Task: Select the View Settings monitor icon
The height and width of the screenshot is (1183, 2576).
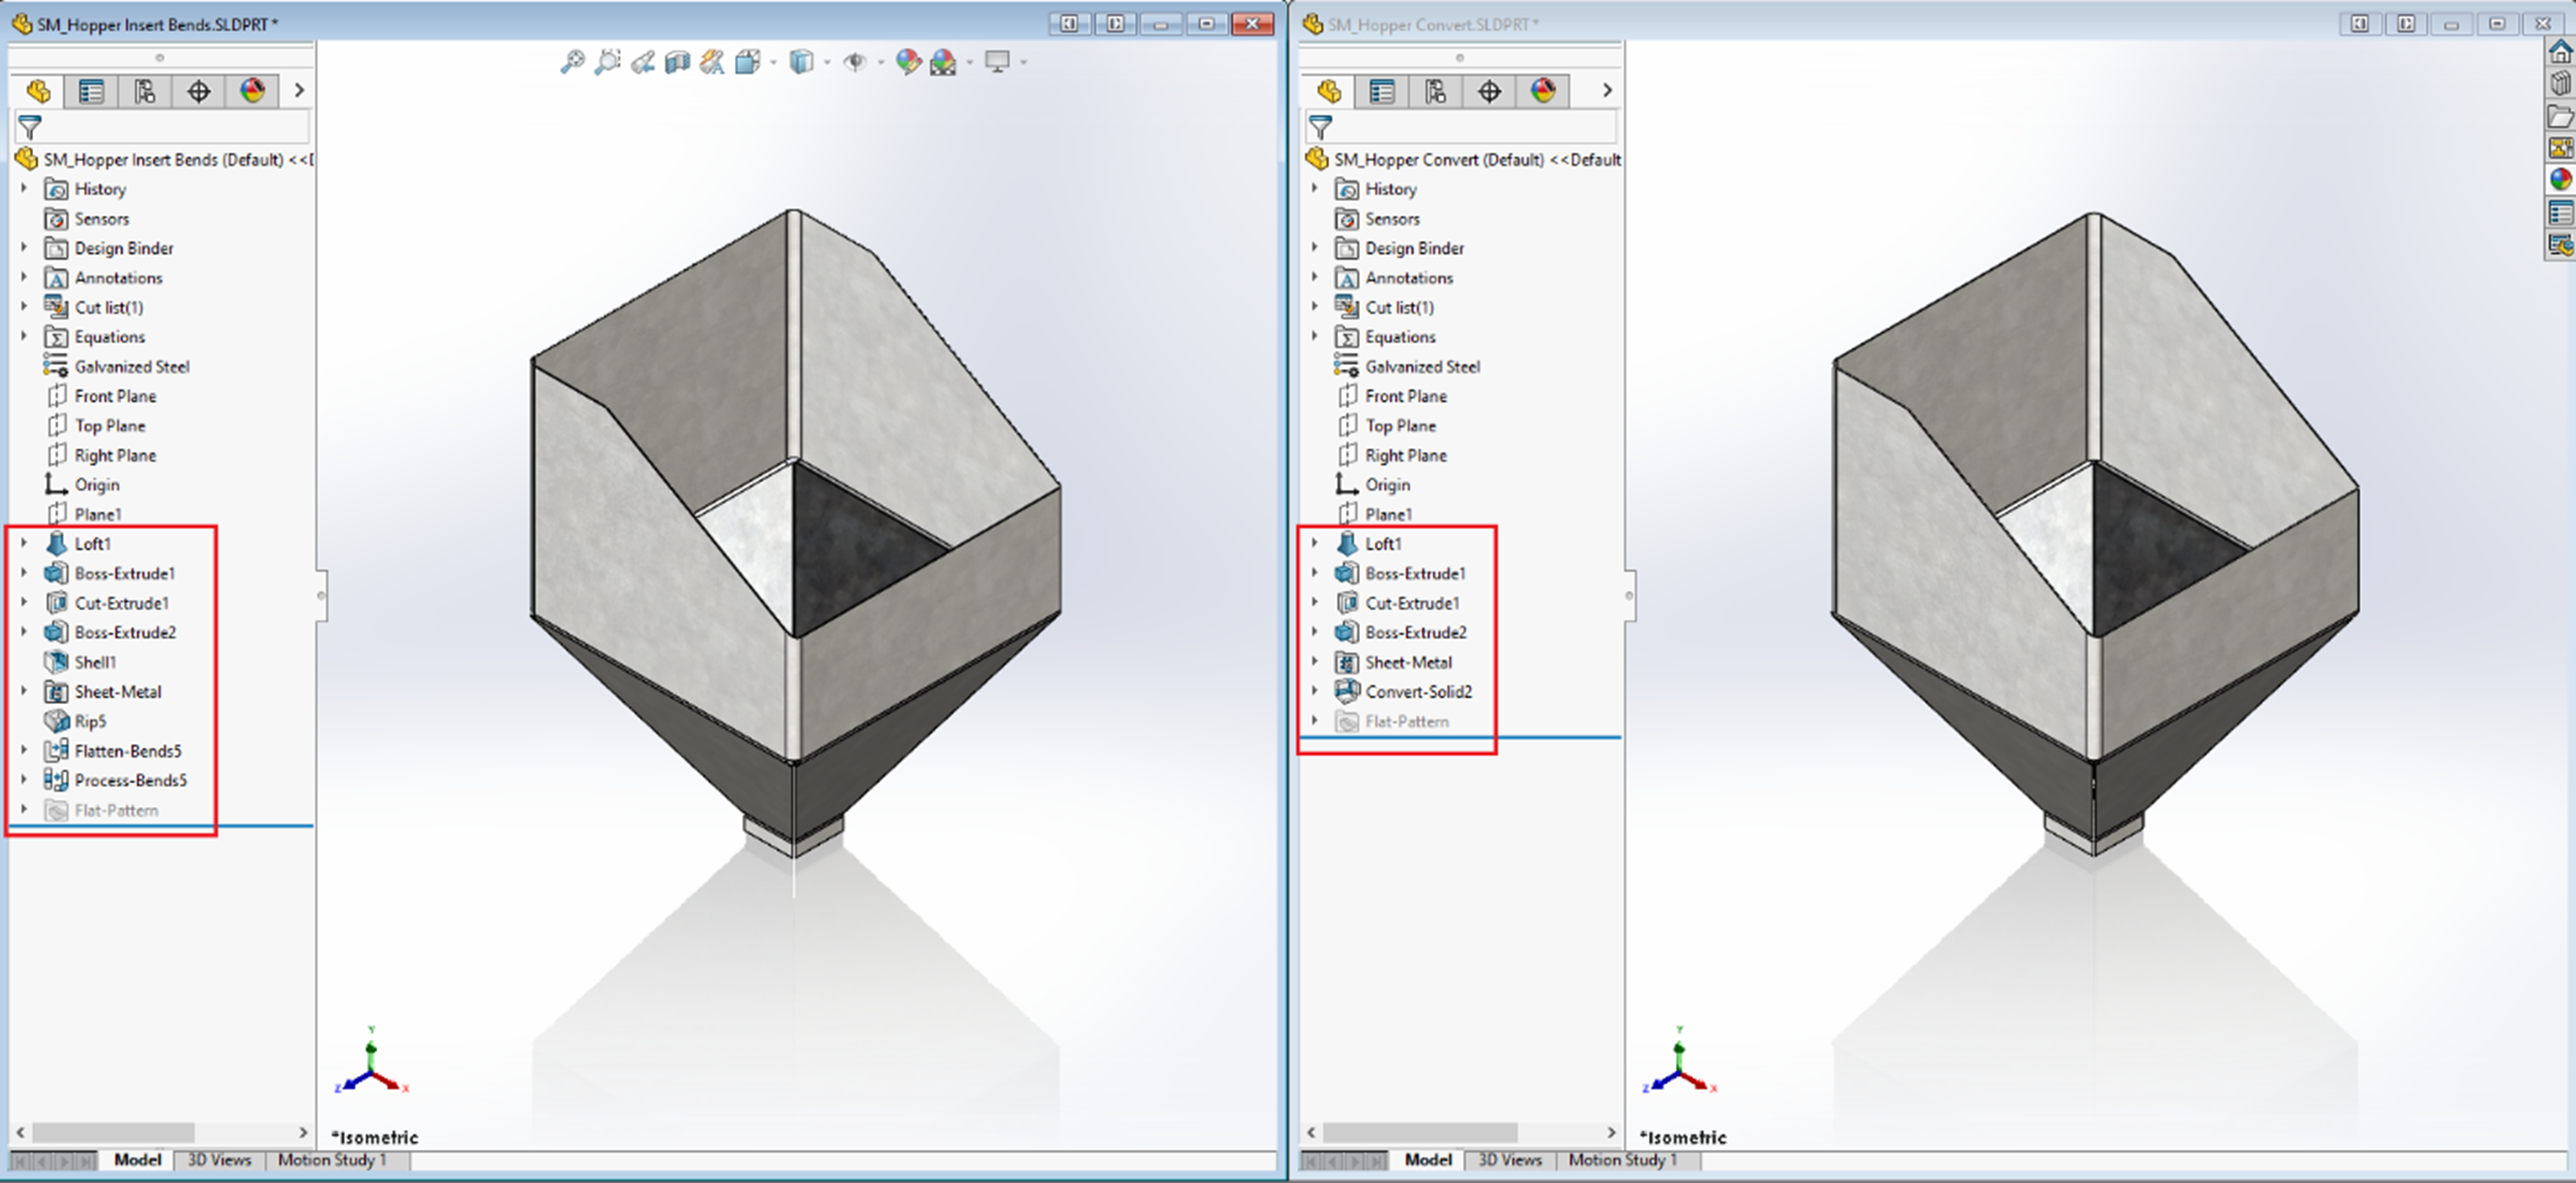Action: 997,62
